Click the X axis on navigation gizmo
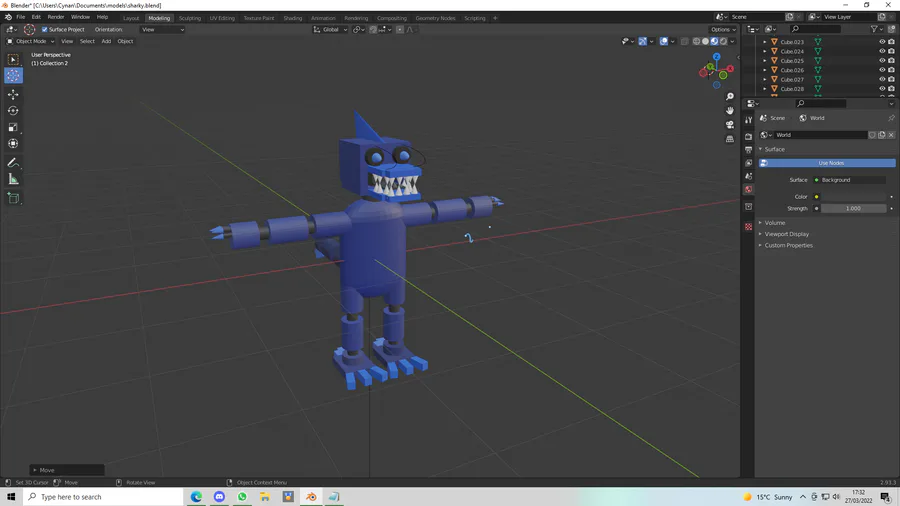The width and height of the screenshot is (900, 506). 730,69
